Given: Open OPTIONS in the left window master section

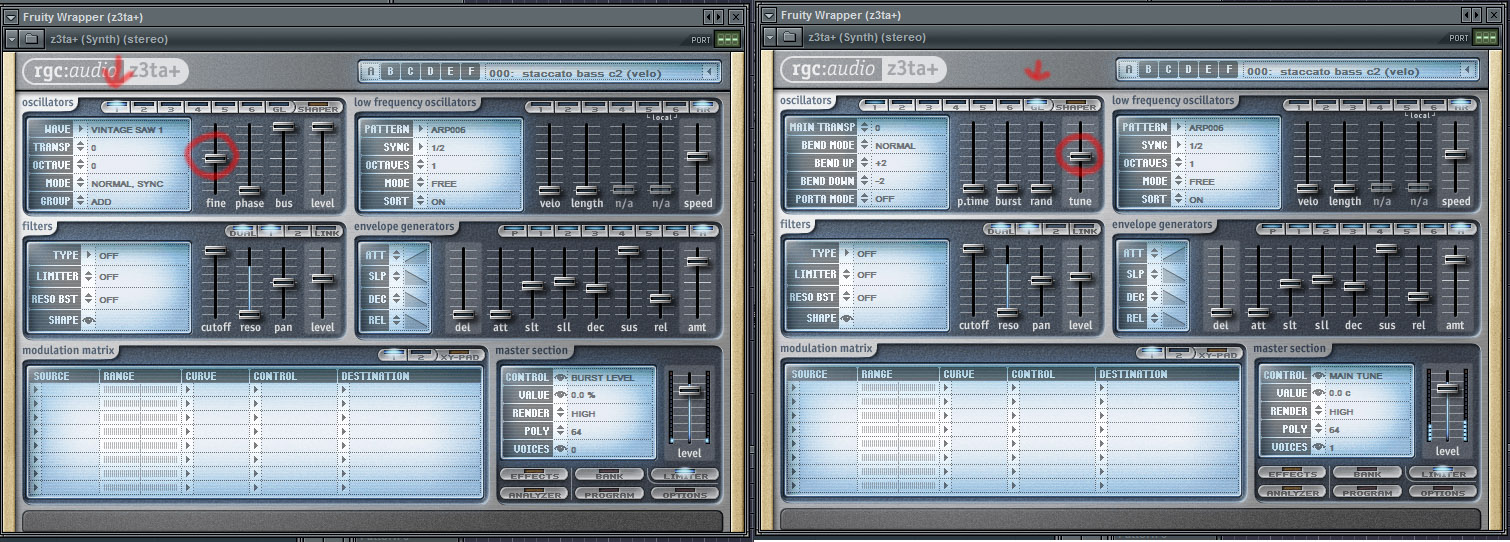Looking at the screenshot, I should (684, 494).
